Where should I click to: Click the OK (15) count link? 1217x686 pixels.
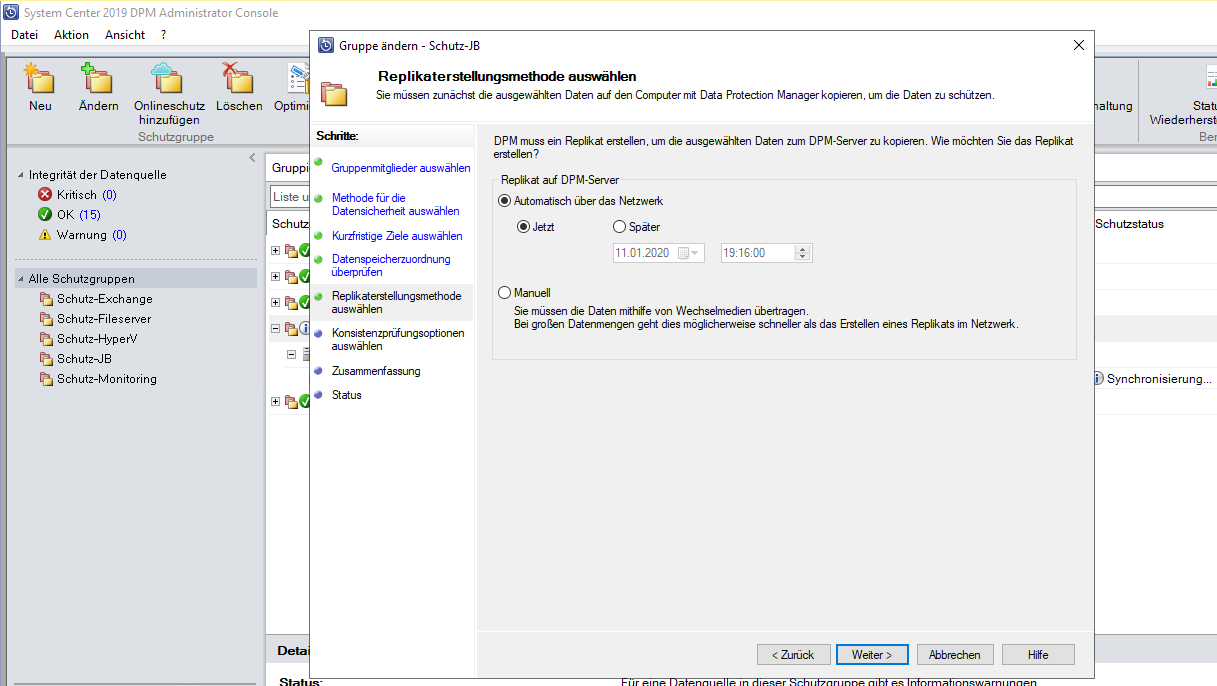point(90,215)
